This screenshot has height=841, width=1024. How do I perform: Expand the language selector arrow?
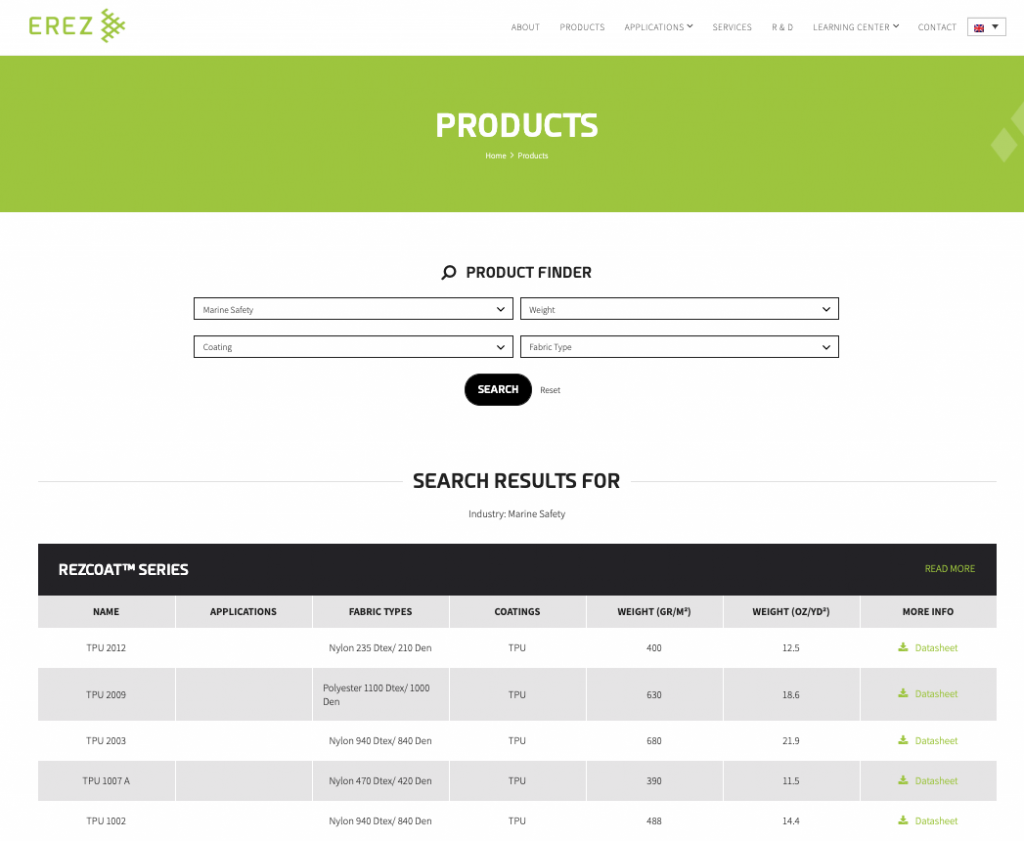click(x=995, y=27)
